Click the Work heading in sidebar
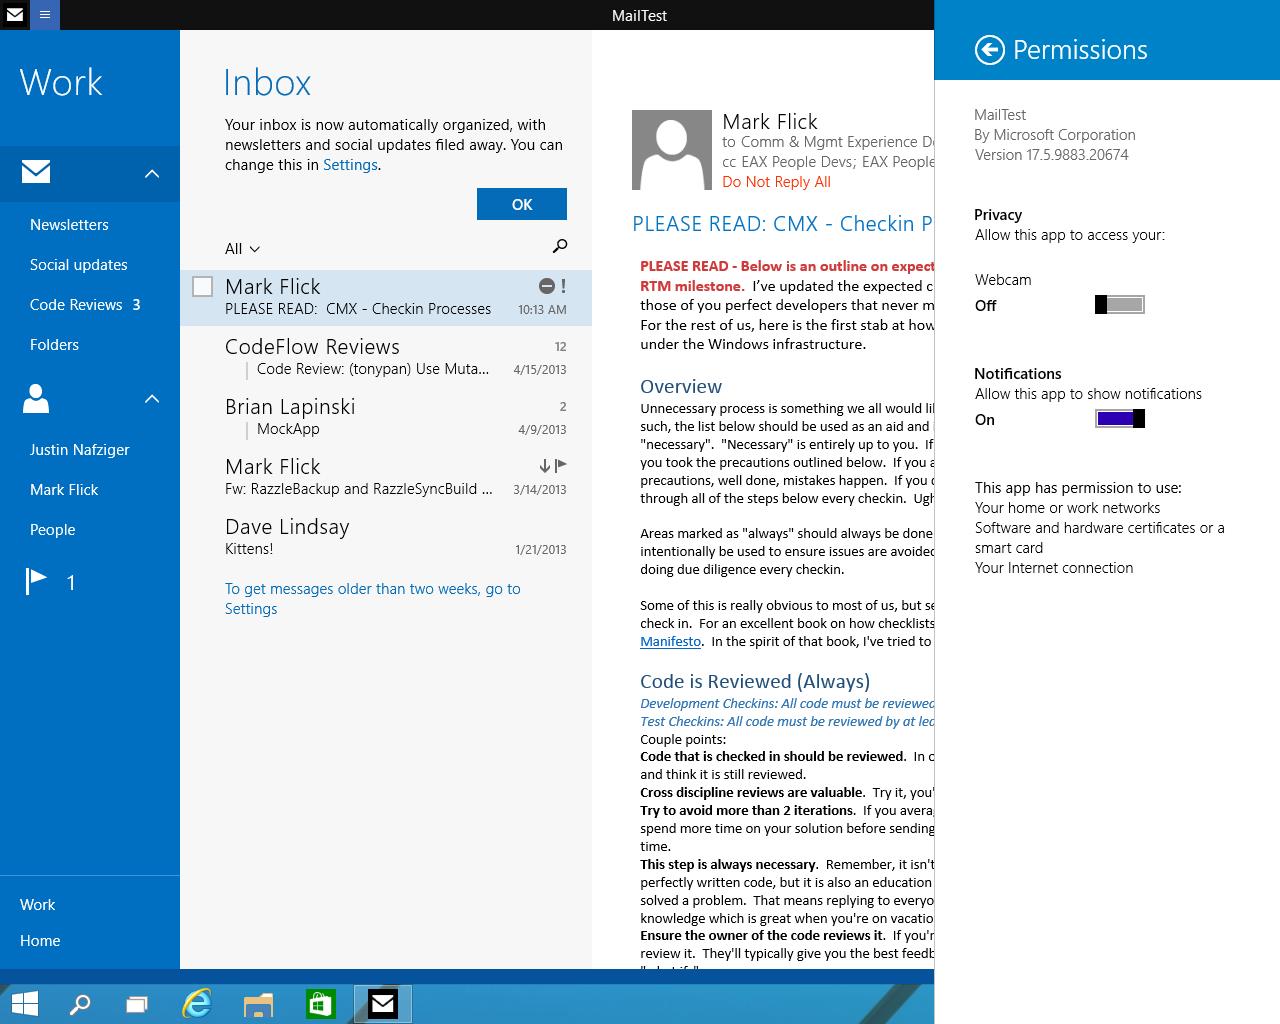Viewport: 1280px width, 1024px height. coord(61,82)
